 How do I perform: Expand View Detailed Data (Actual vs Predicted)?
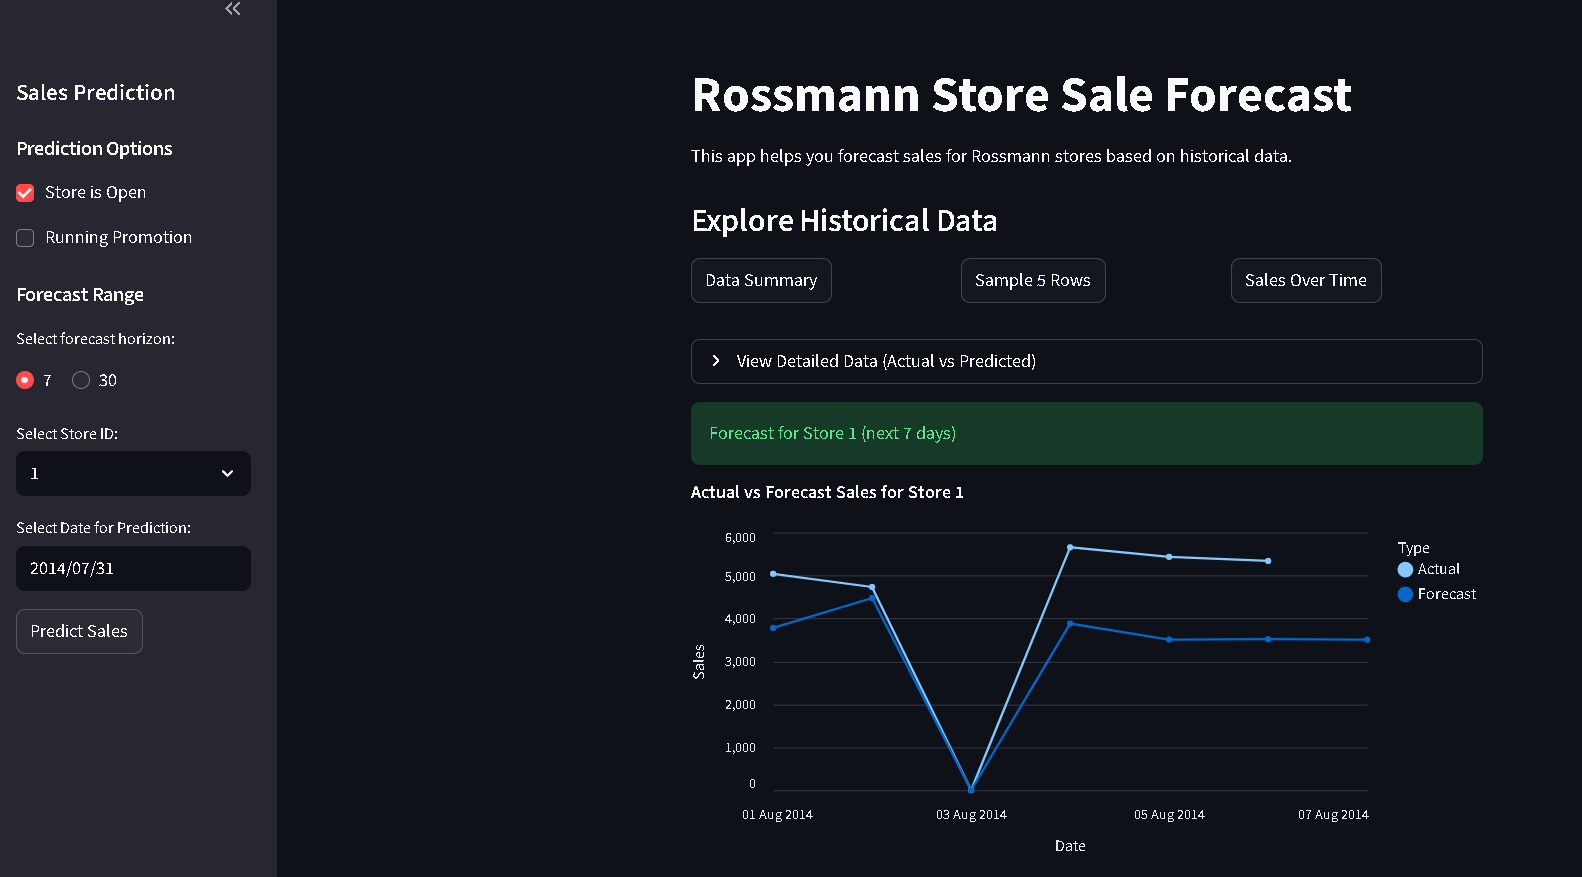click(1086, 361)
